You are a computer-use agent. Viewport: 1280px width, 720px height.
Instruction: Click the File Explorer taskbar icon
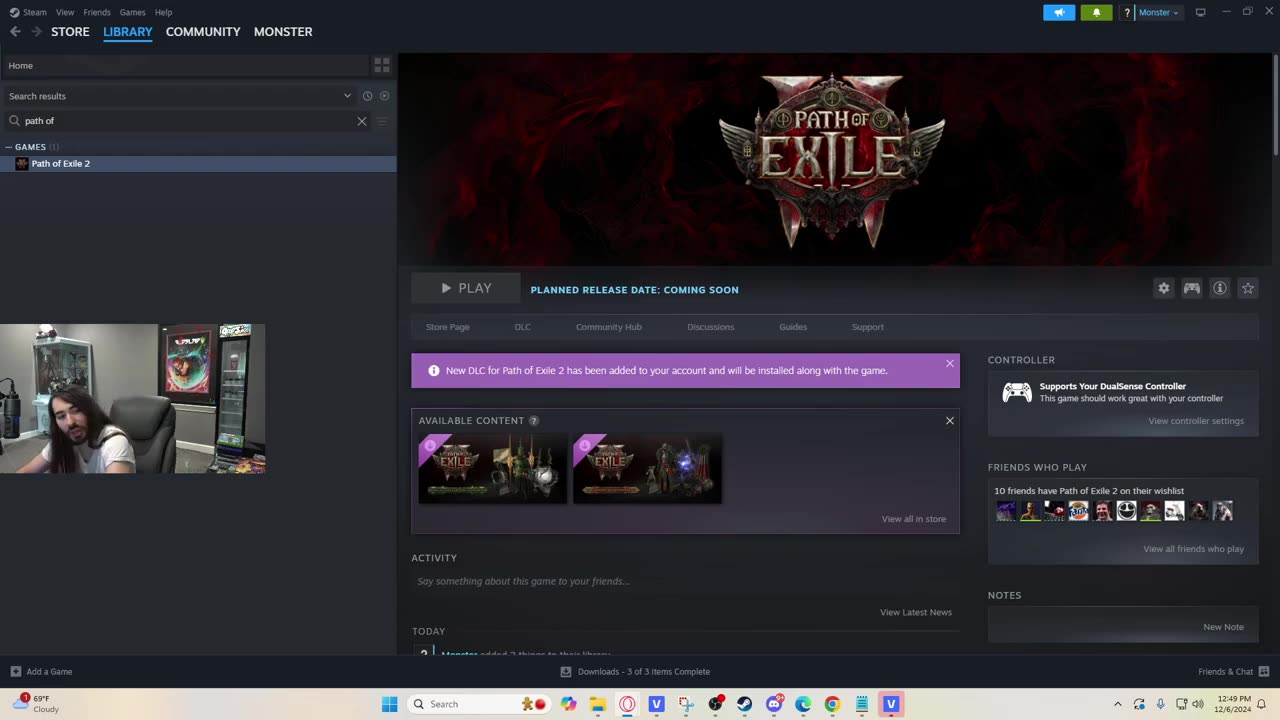click(598, 704)
